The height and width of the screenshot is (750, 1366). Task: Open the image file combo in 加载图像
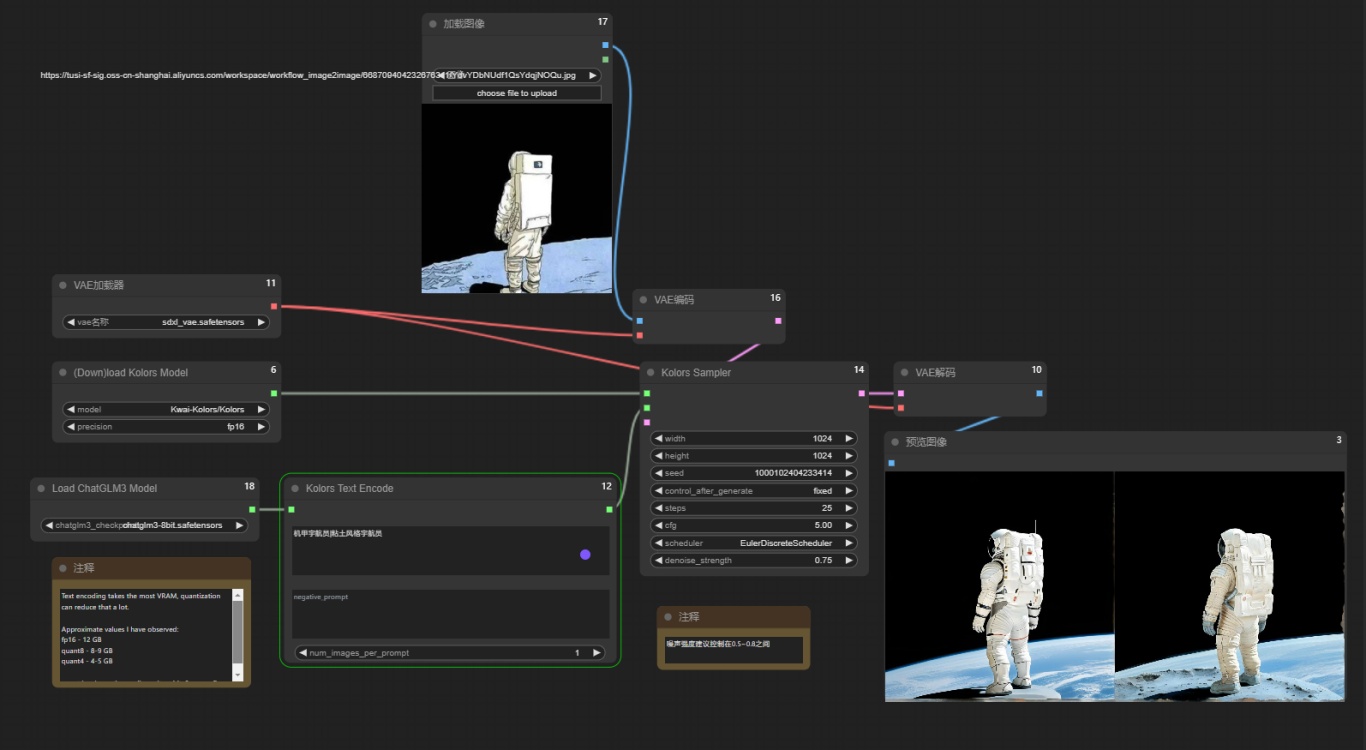(516, 75)
